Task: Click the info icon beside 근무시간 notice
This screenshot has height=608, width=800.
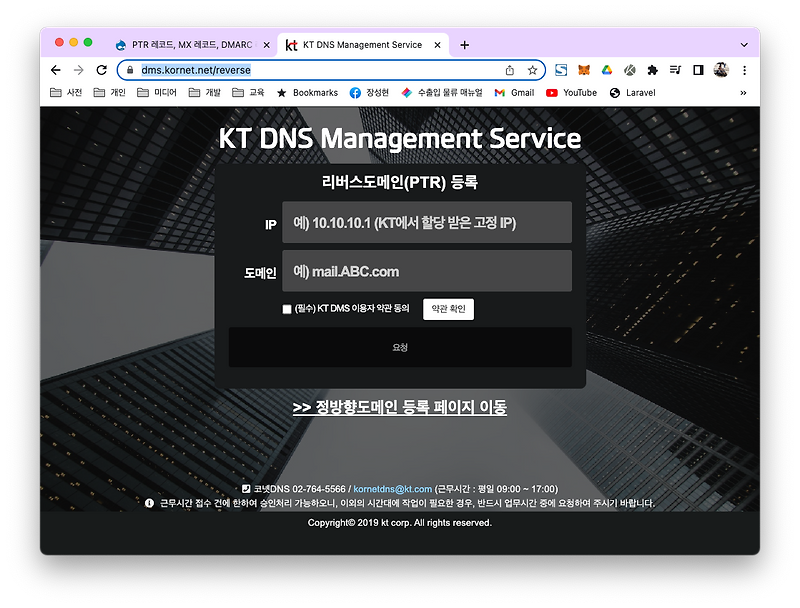Action: click(149, 503)
